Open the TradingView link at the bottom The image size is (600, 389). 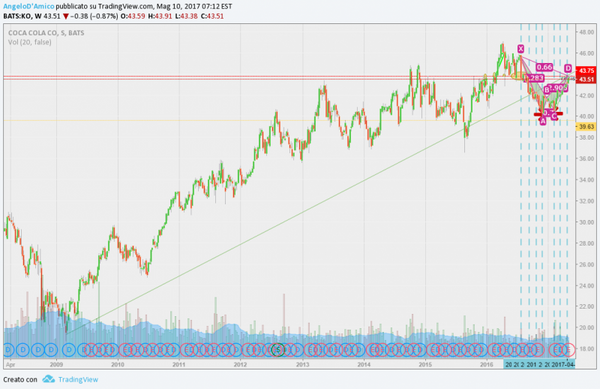pos(78,379)
